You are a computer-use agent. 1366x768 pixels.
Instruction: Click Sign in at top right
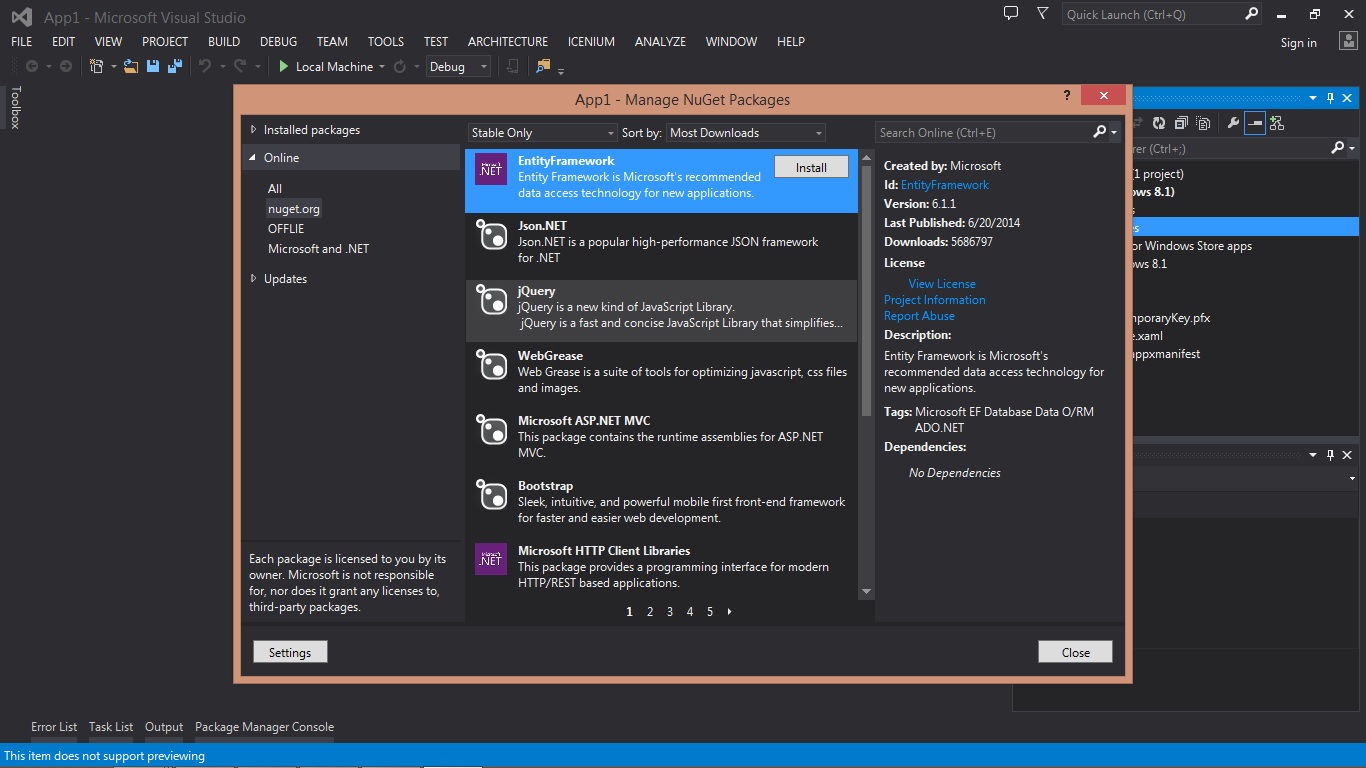click(x=1299, y=42)
